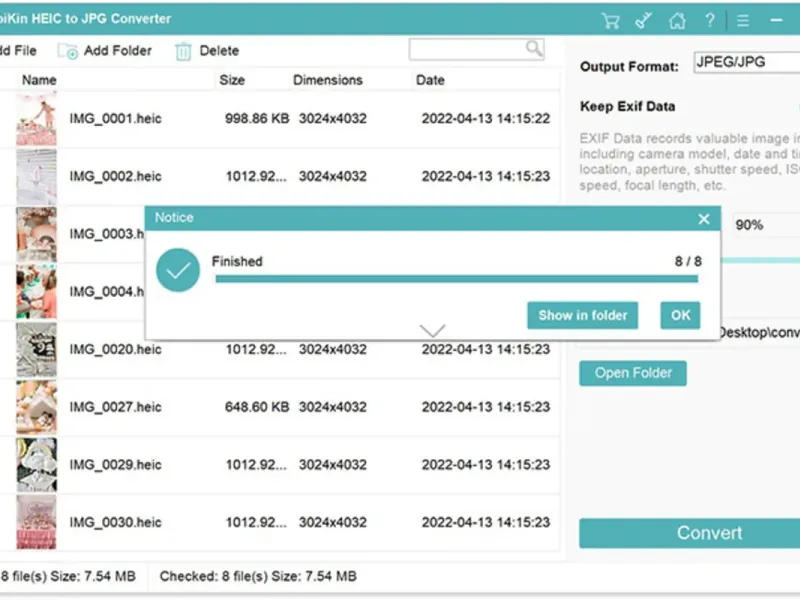This screenshot has width=800, height=600.
Task: Click the teal Finished checkmark icon
Action: [178, 270]
